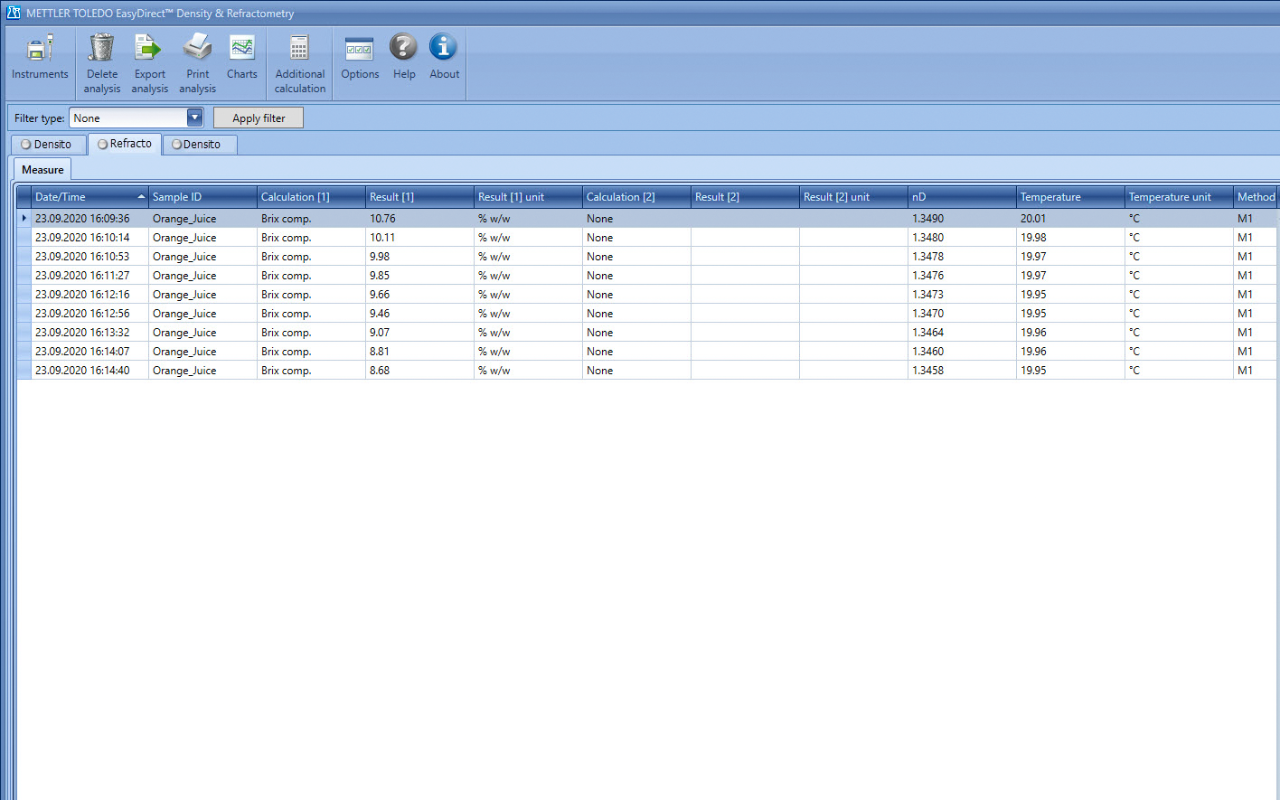Click the nD column header
This screenshot has width=1280, height=800.
click(x=962, y=197)
